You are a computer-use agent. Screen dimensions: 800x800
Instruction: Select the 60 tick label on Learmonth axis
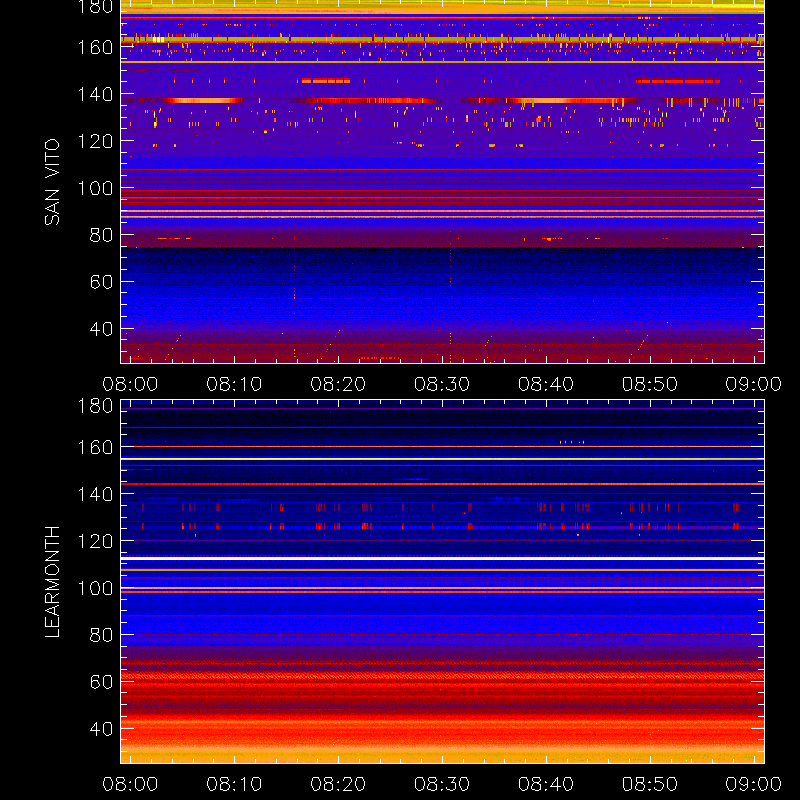[x=101, y=682]
